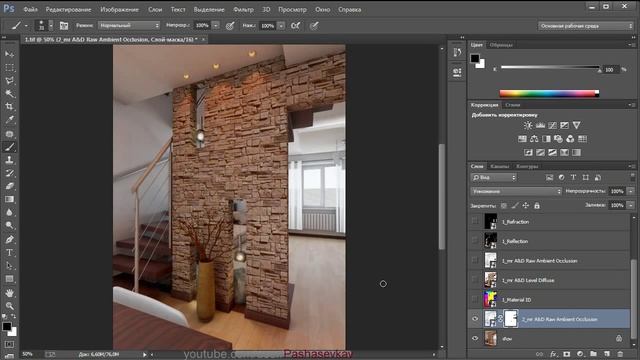This screenshot has height=360, width=640.
Task: Show 1_mr A&D Level Diffuse layer
Action: [475, 280]
